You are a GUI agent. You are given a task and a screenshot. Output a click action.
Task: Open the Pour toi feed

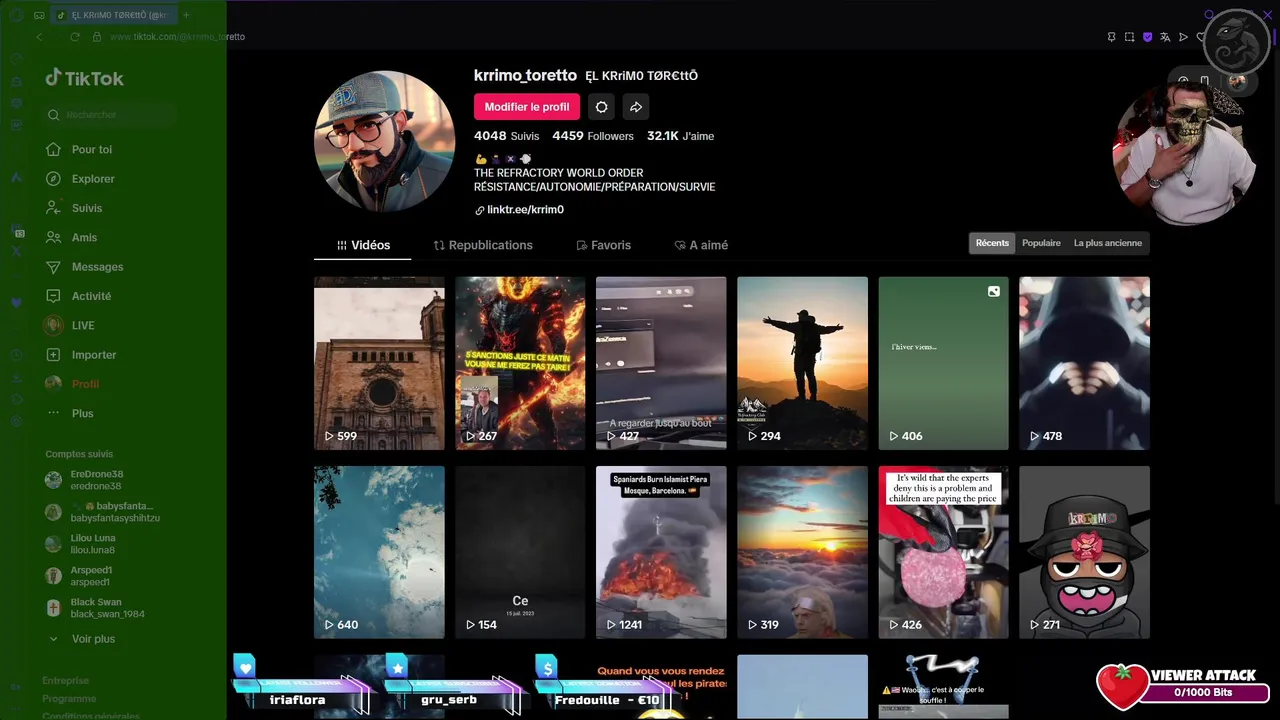(78, 149)
